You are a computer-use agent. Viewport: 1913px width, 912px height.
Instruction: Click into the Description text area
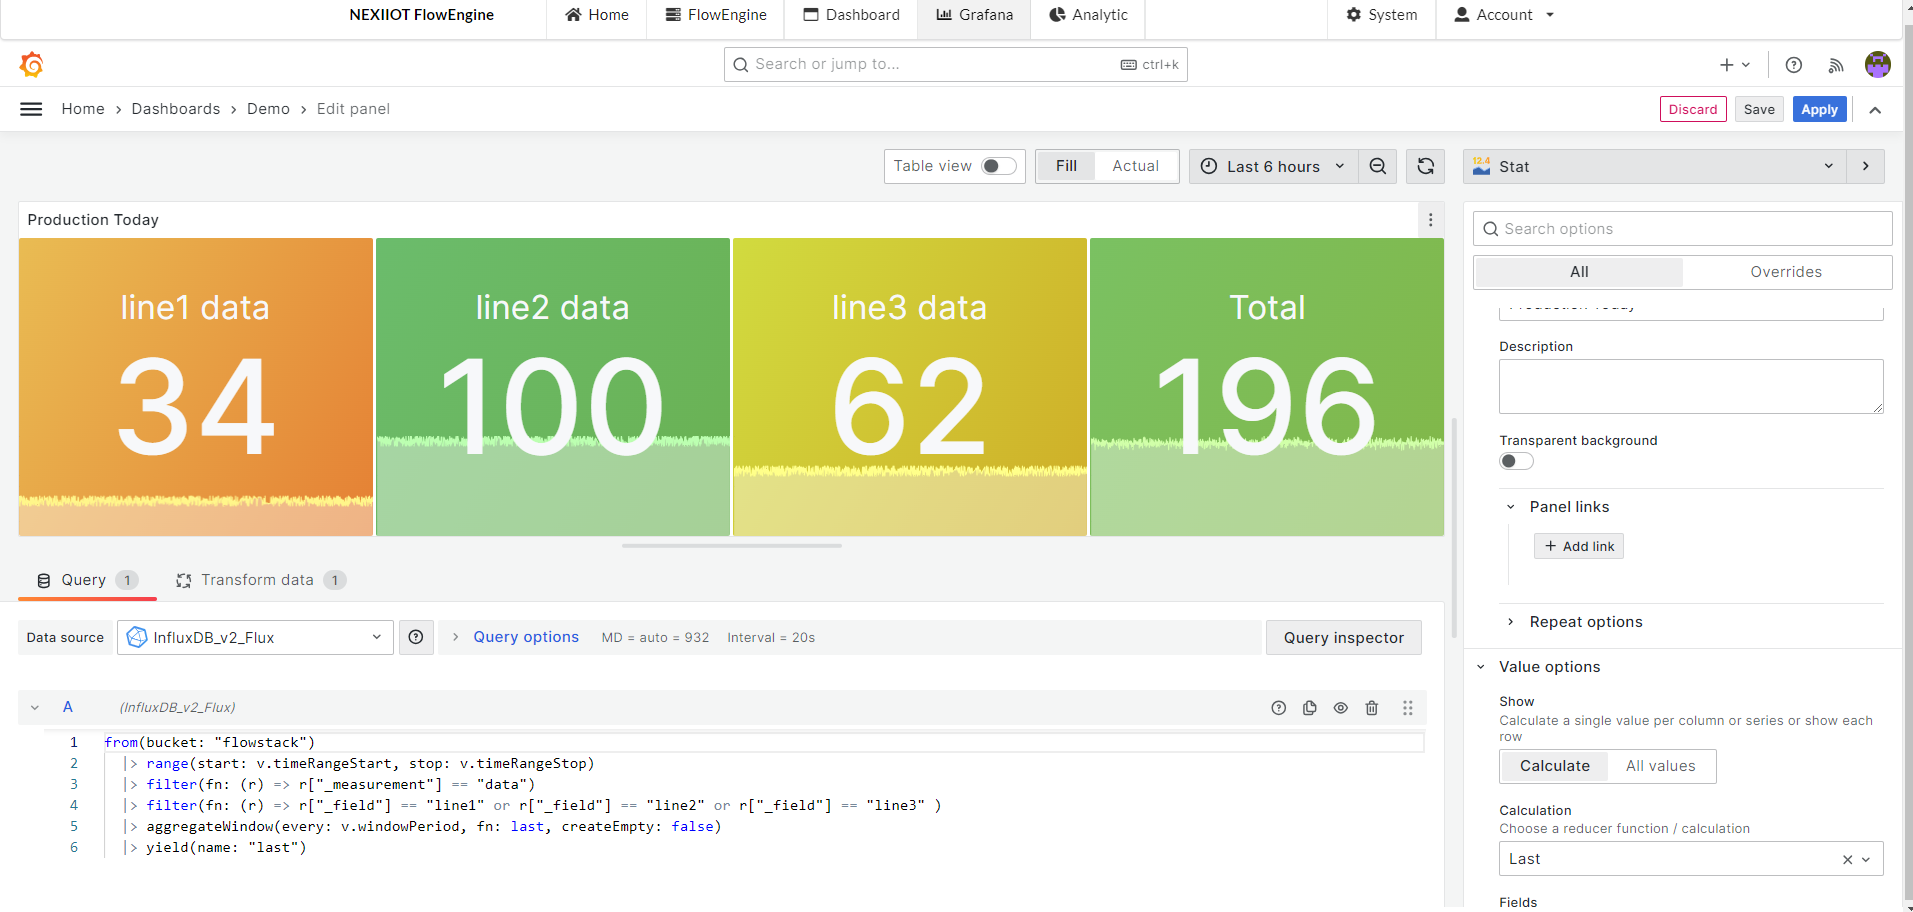[x=1691, y=387]
